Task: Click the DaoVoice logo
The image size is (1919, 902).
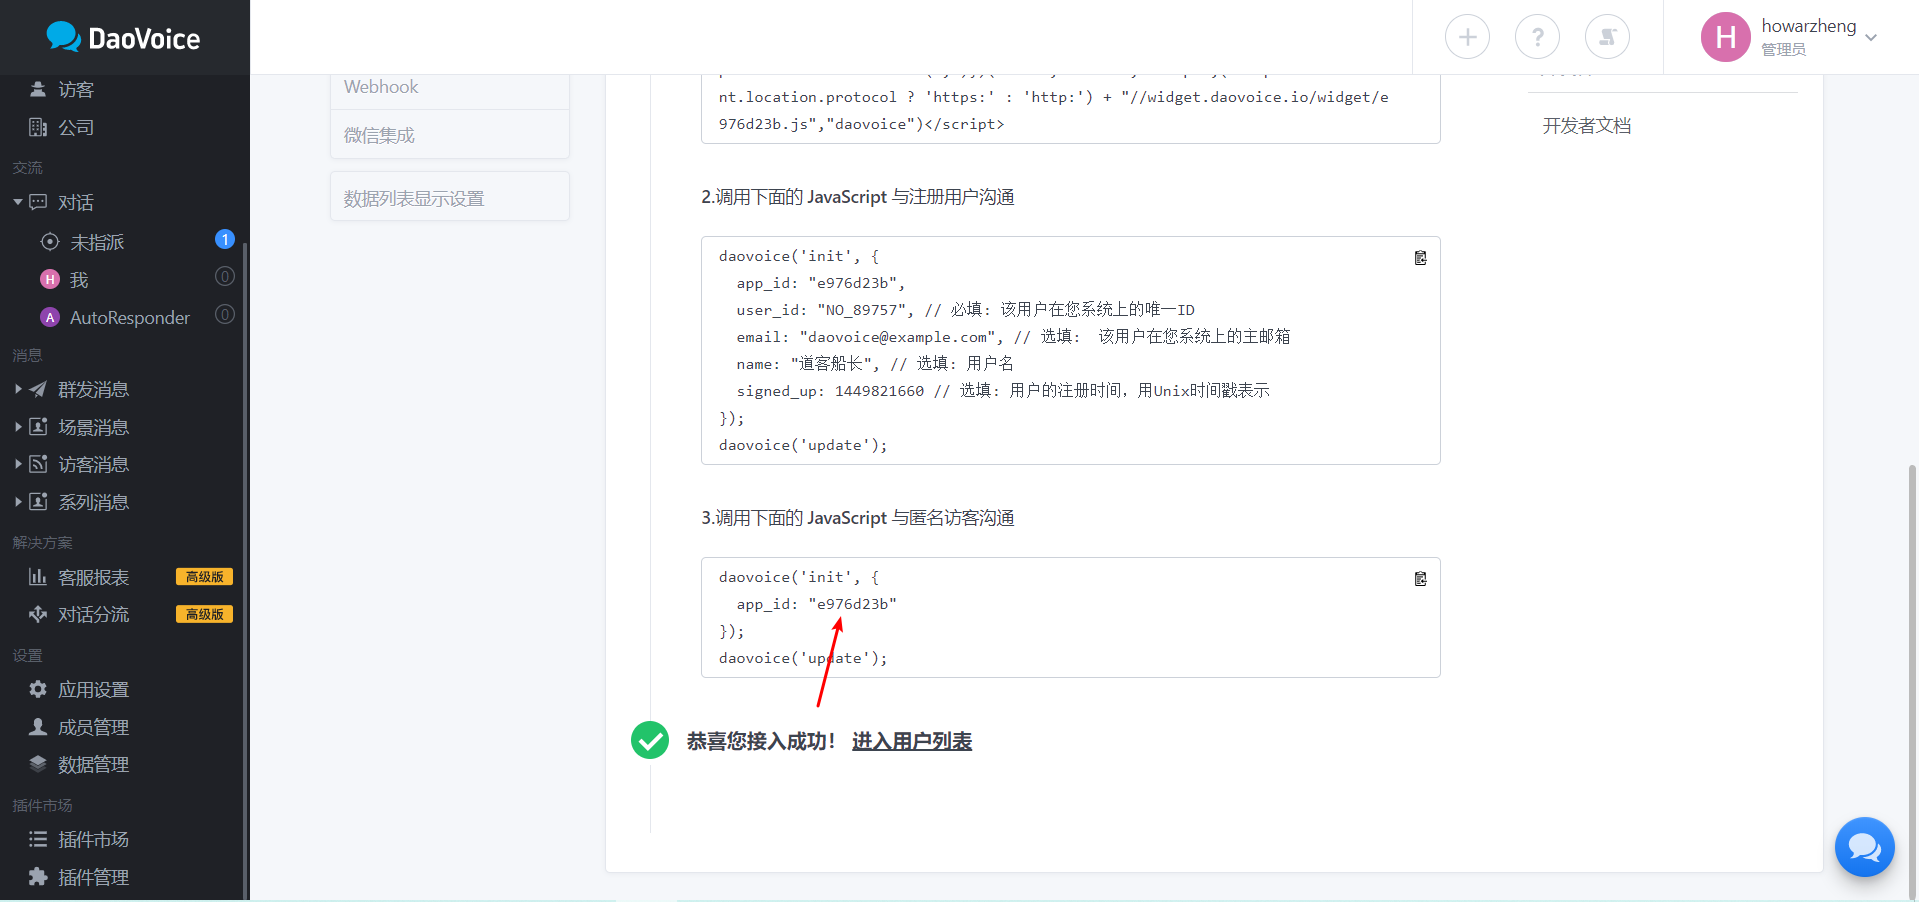Action: point(124,38)
